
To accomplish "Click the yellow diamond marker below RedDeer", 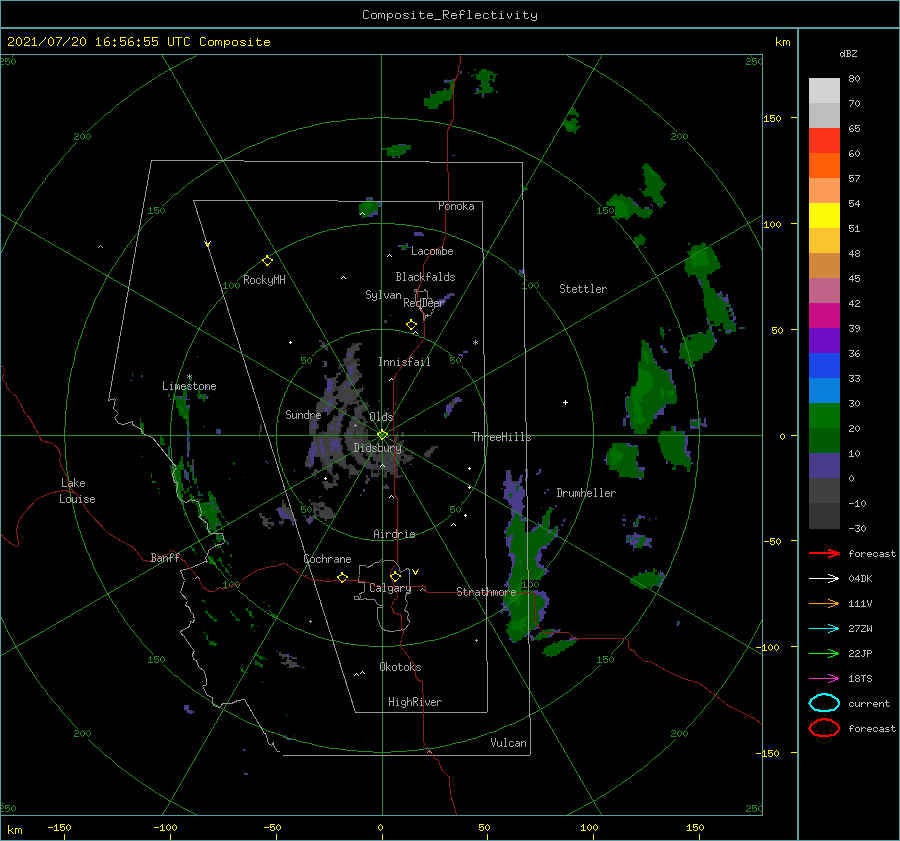I will pyautogui.click(x=411, y=325).
